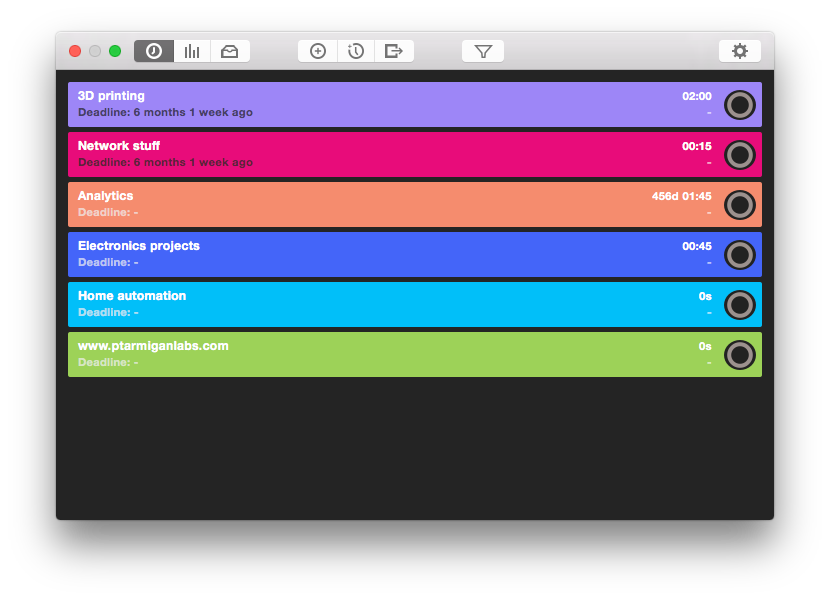Start timer for Home automation

point(739,305)
